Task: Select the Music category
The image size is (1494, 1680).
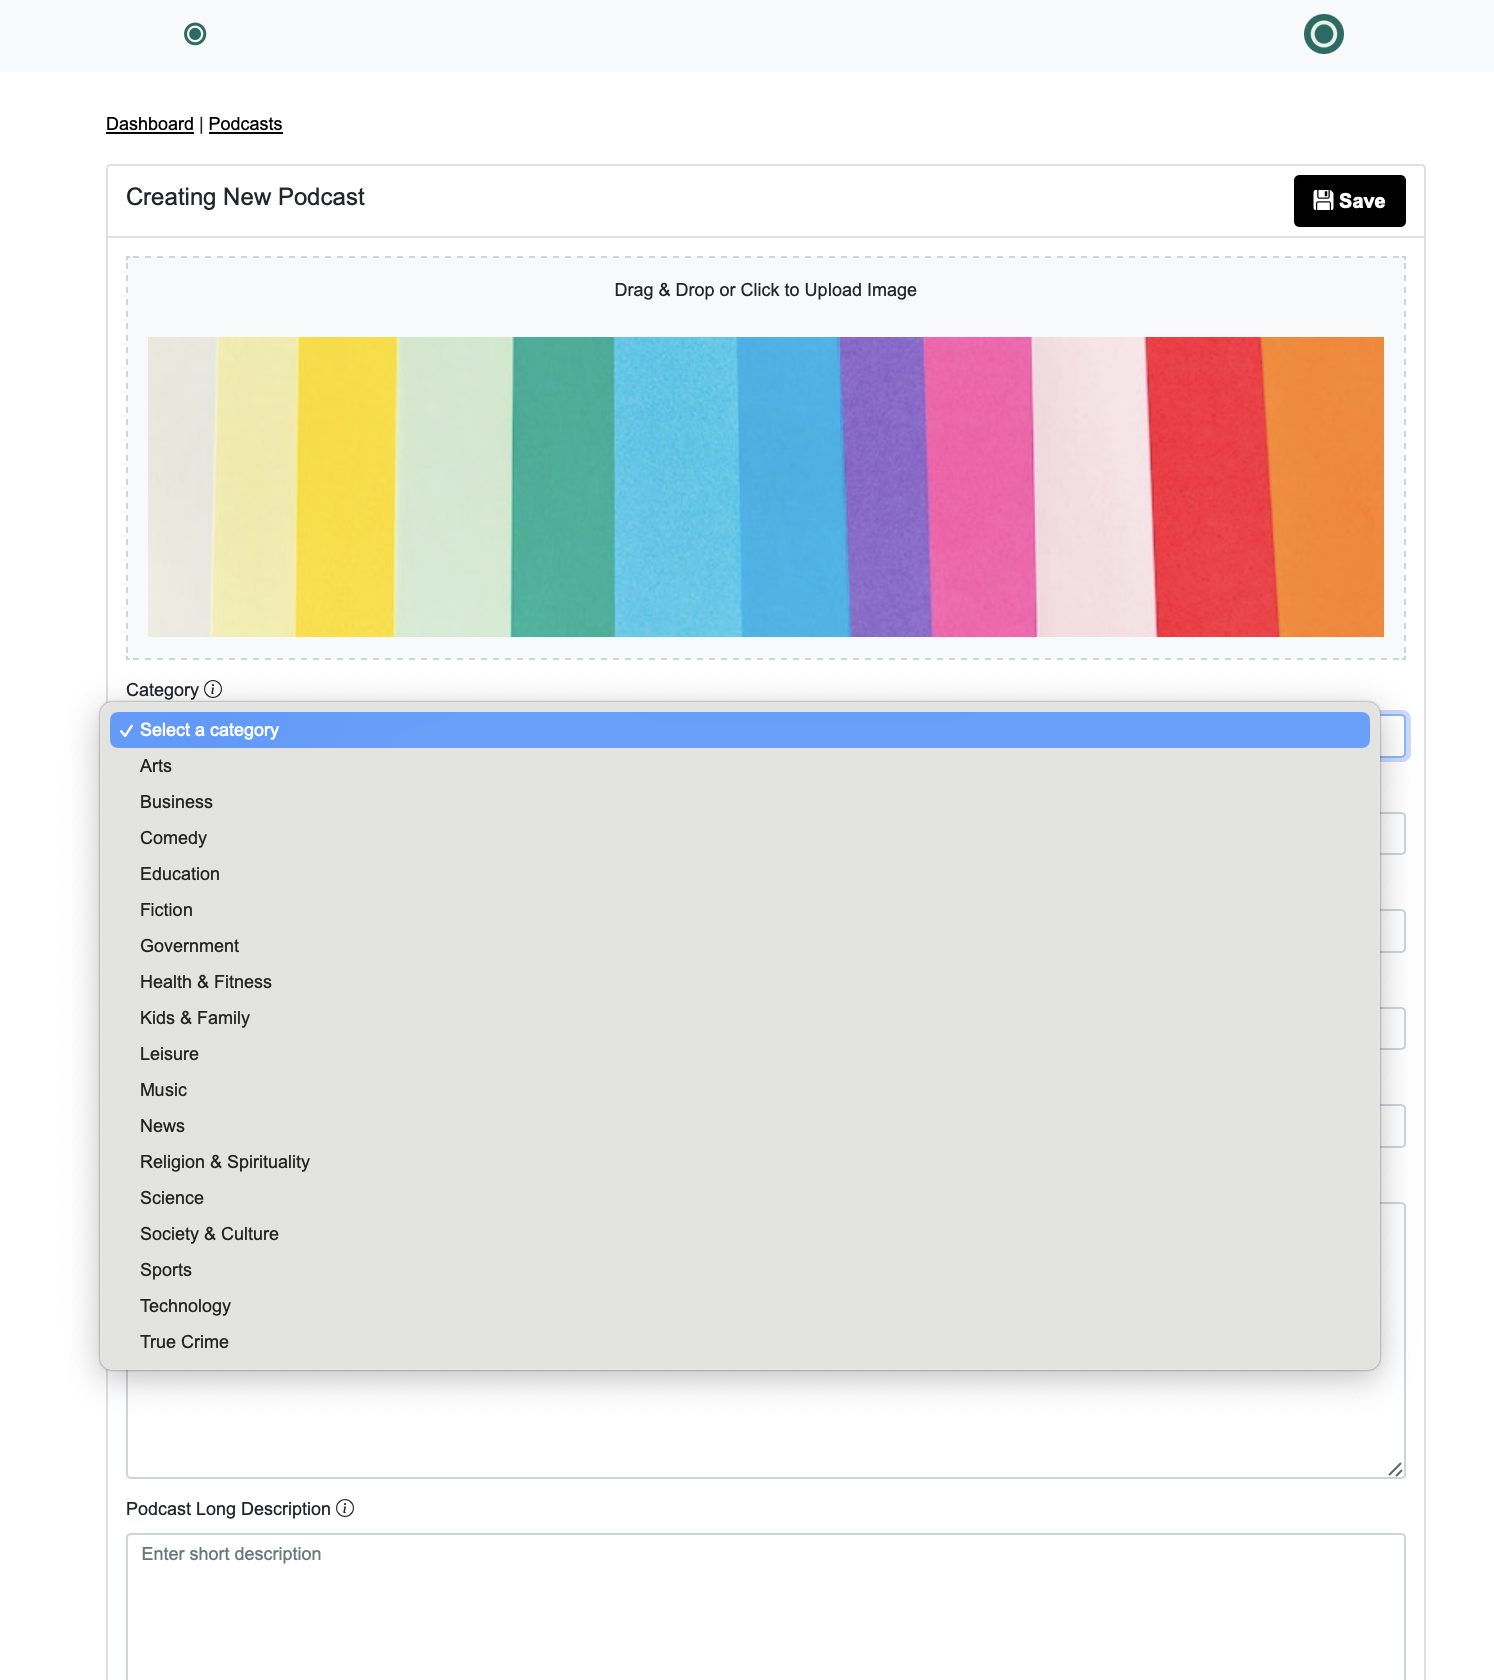Action: pyautogui.click(x=740, y=1090)
